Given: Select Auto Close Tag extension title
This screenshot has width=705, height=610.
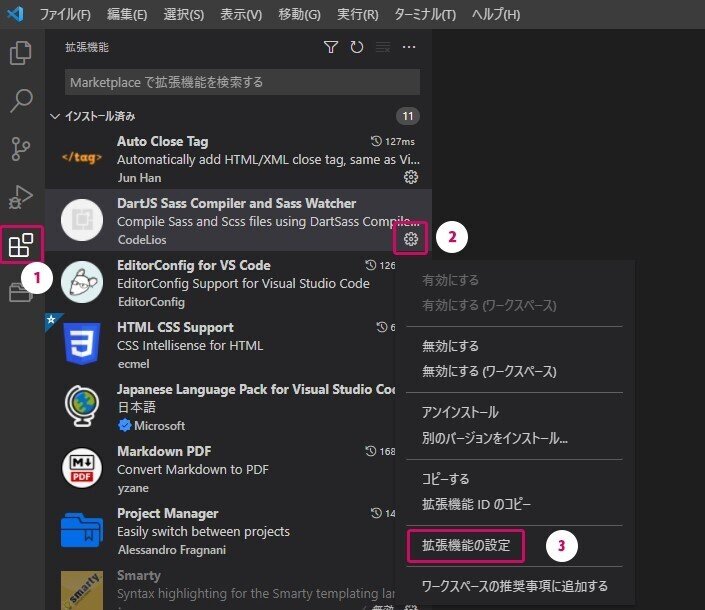Looking at the screenshot, I should [163, 141].
